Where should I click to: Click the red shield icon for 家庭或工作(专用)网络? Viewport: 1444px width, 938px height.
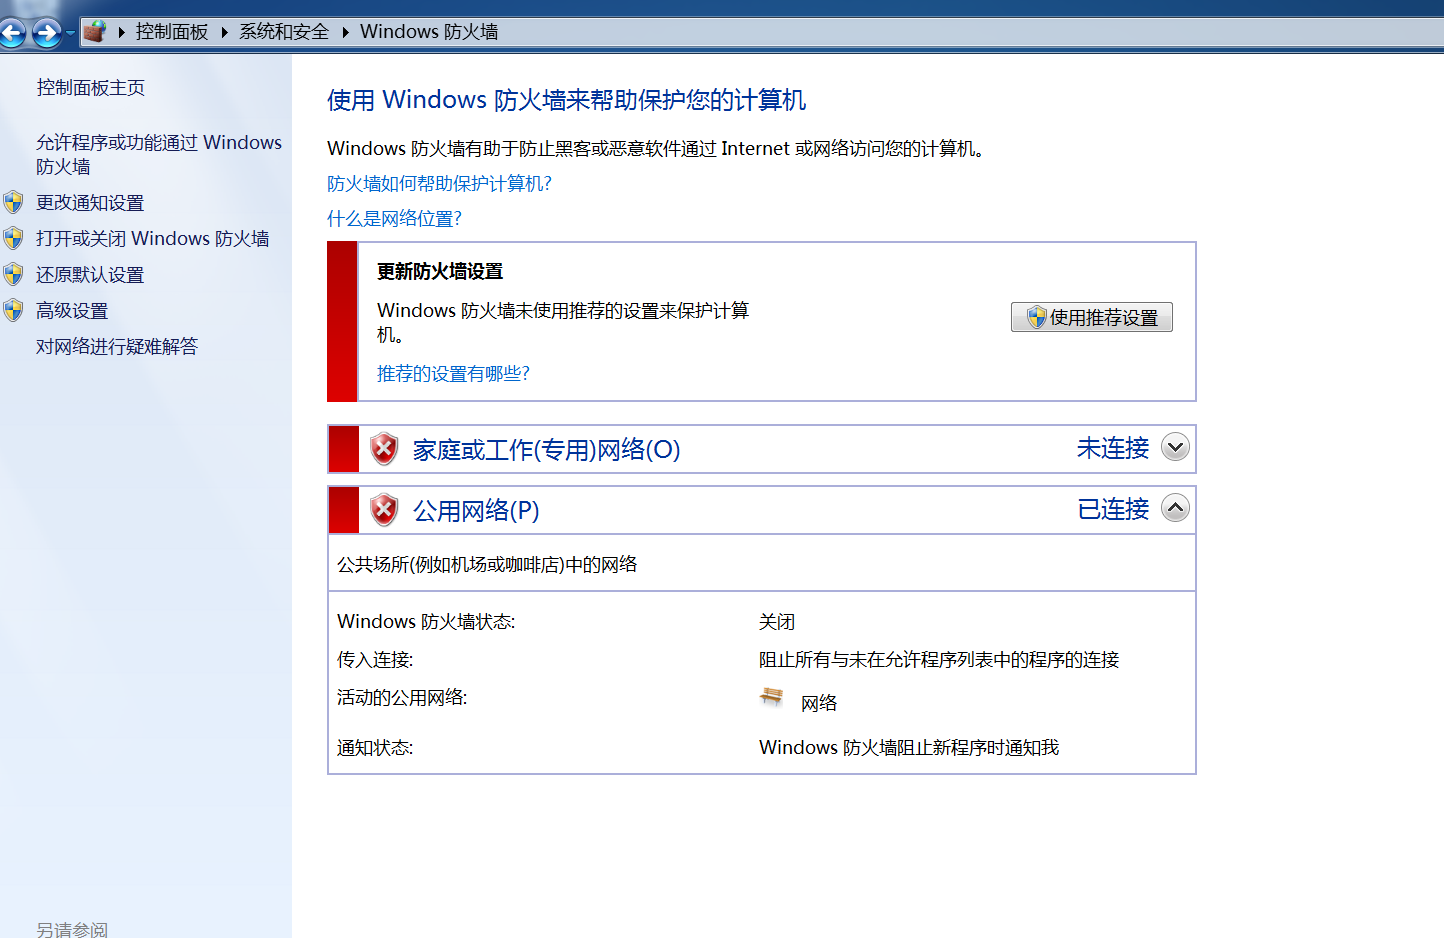[x=383, y=449]
